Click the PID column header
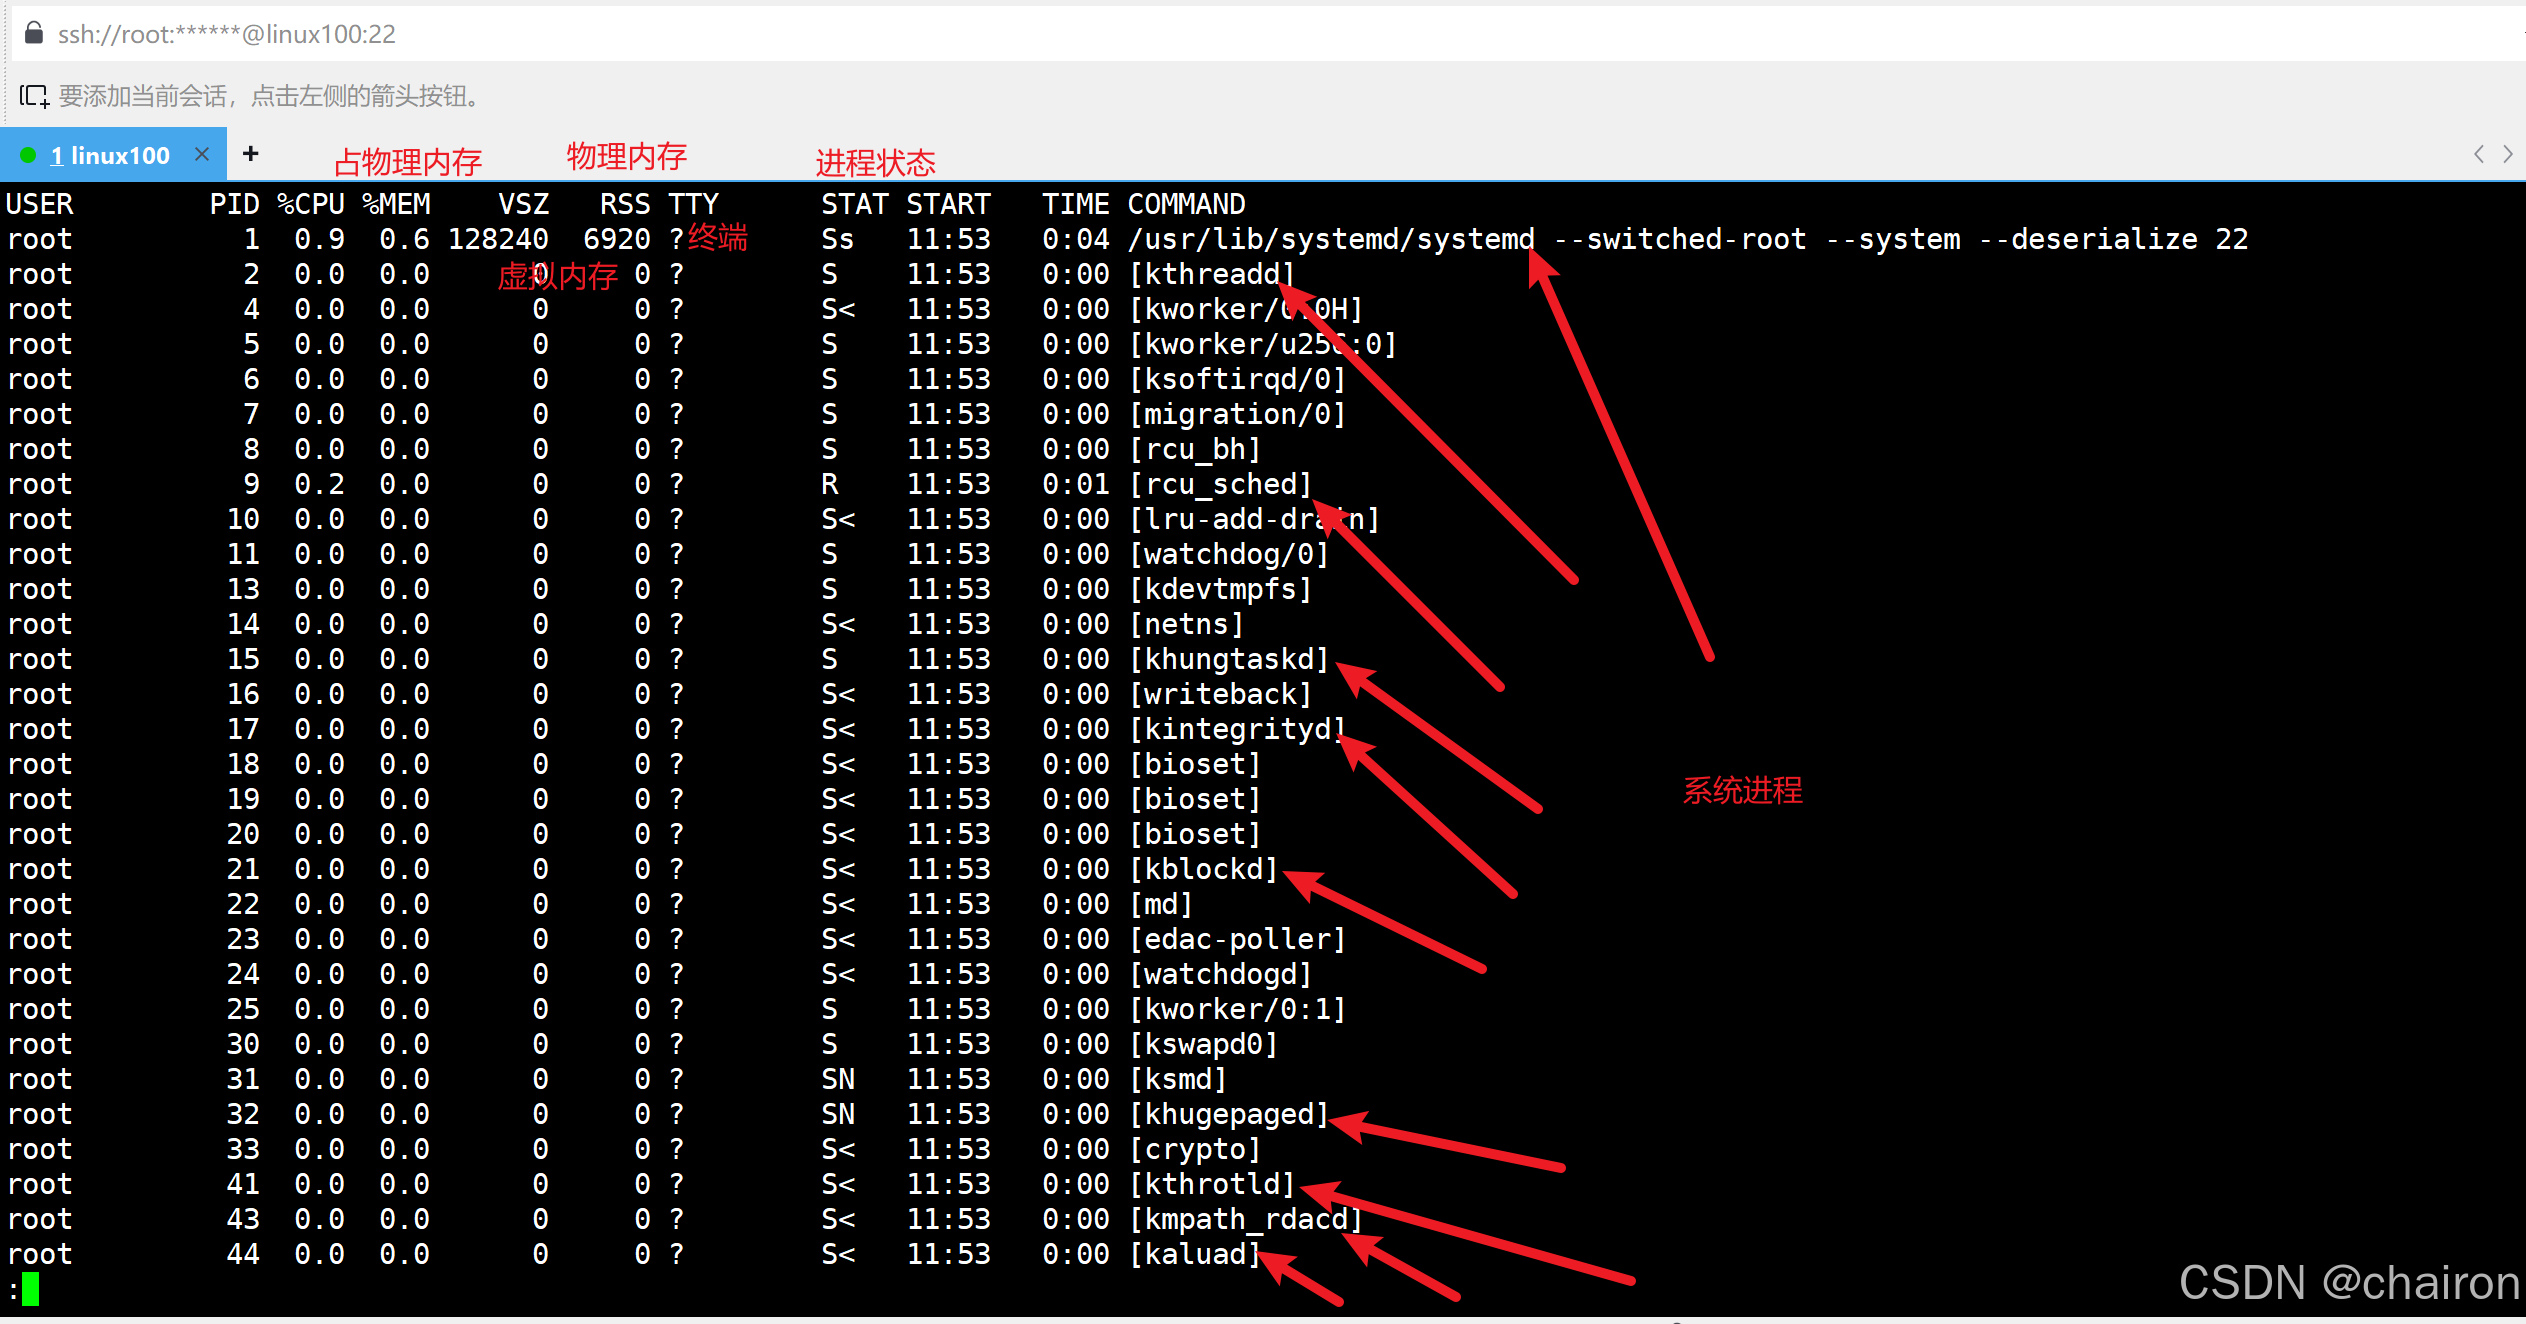The image size is (2526, 1324). (x=234, y=204)
